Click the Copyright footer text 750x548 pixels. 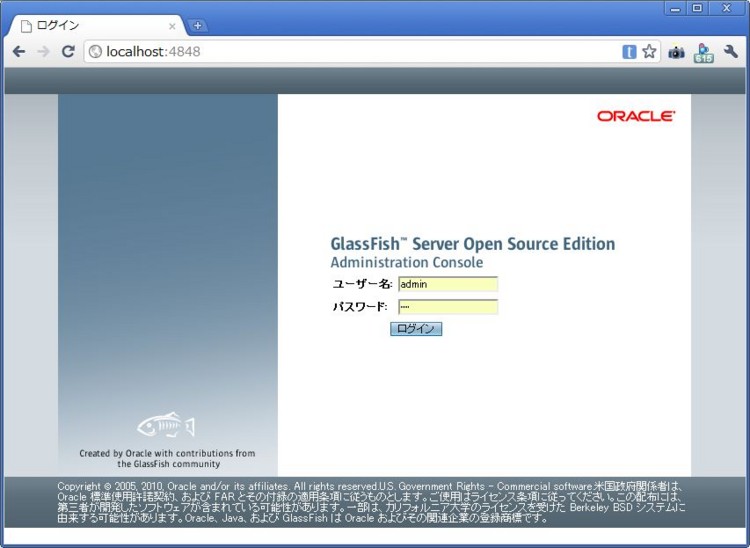click(371, 502)
